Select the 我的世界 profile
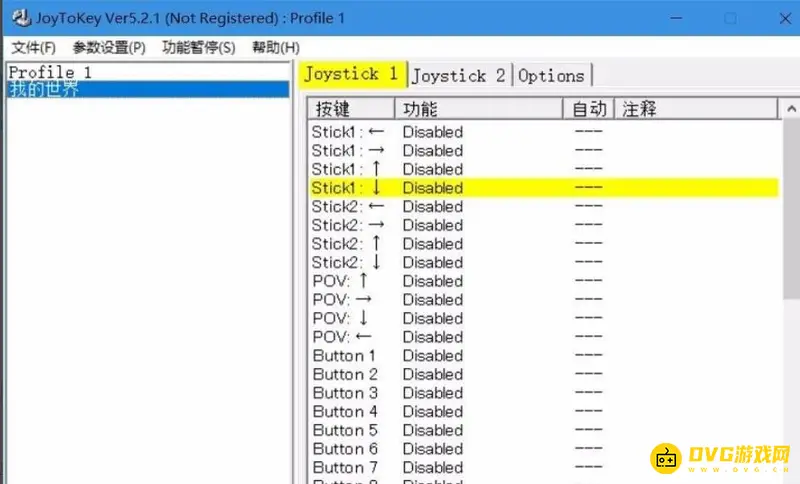 point(44,89)
